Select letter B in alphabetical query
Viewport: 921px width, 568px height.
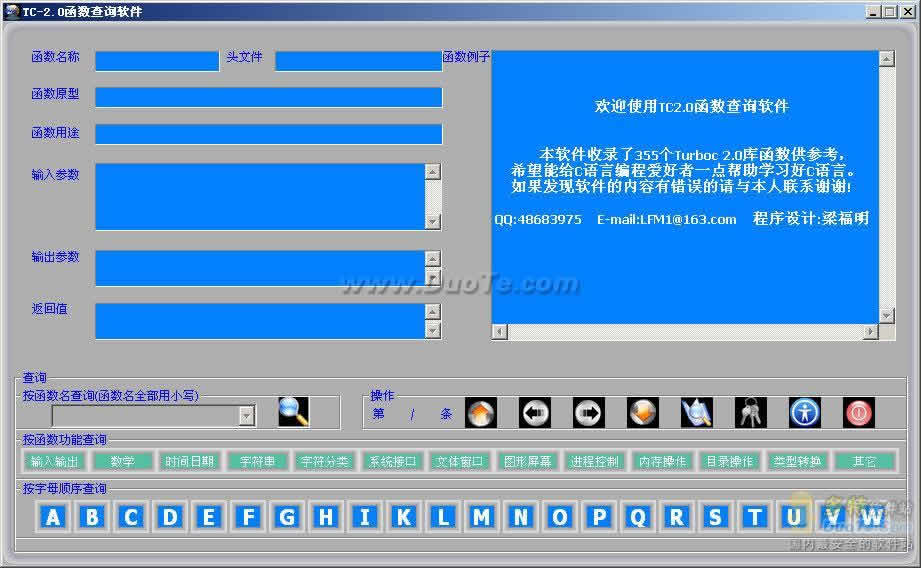92,517
